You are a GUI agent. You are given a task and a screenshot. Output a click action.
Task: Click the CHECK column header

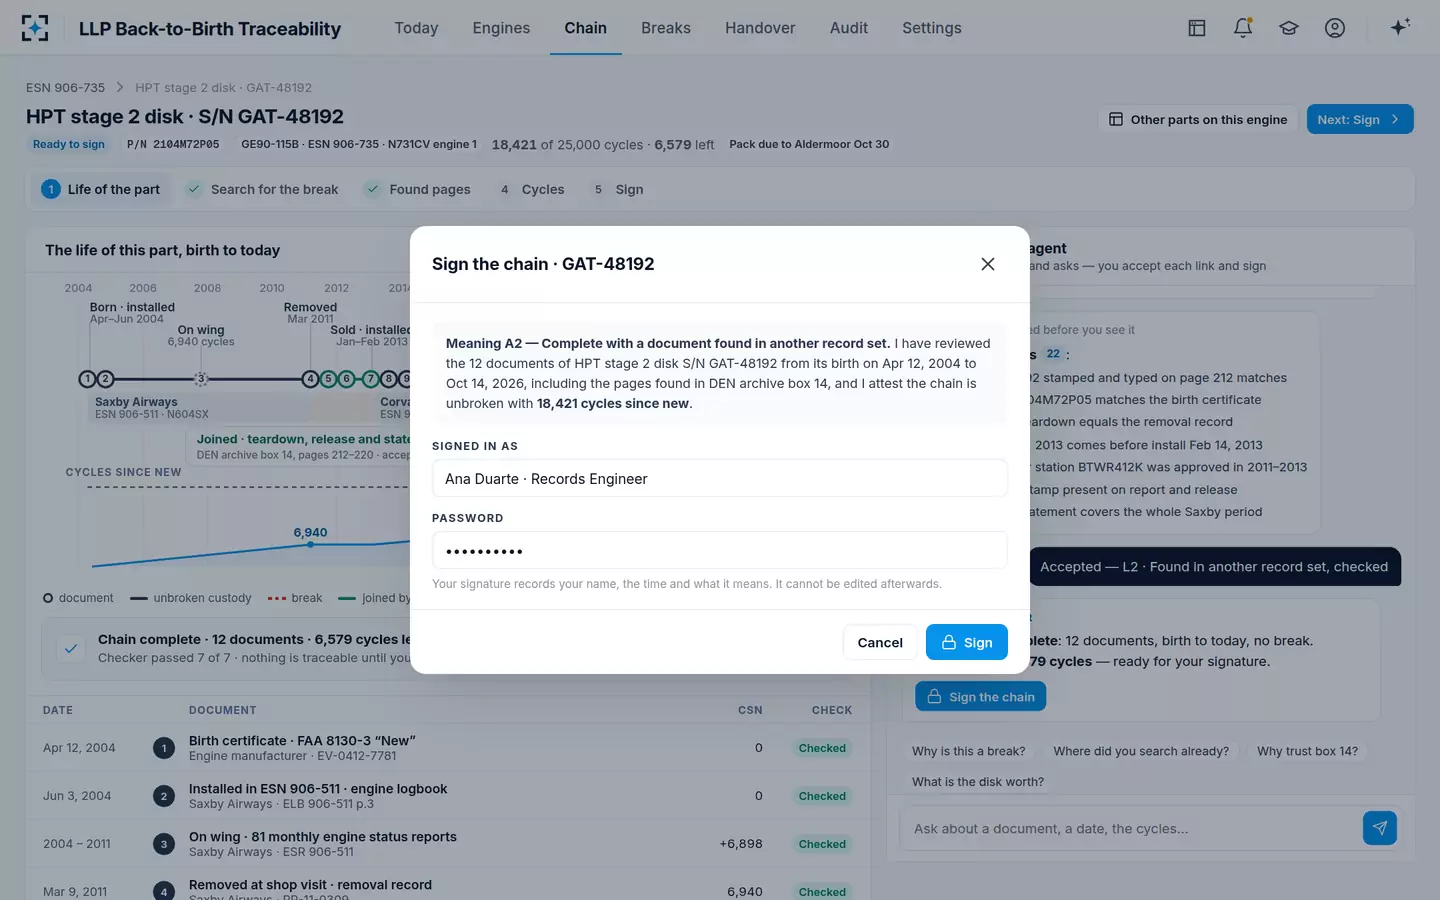coord(832,710)
